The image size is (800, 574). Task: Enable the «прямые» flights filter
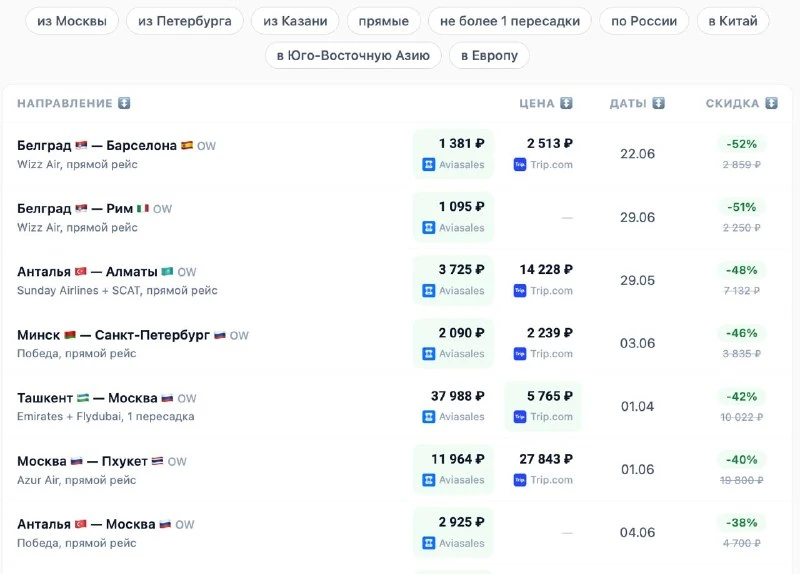(384, 21)
